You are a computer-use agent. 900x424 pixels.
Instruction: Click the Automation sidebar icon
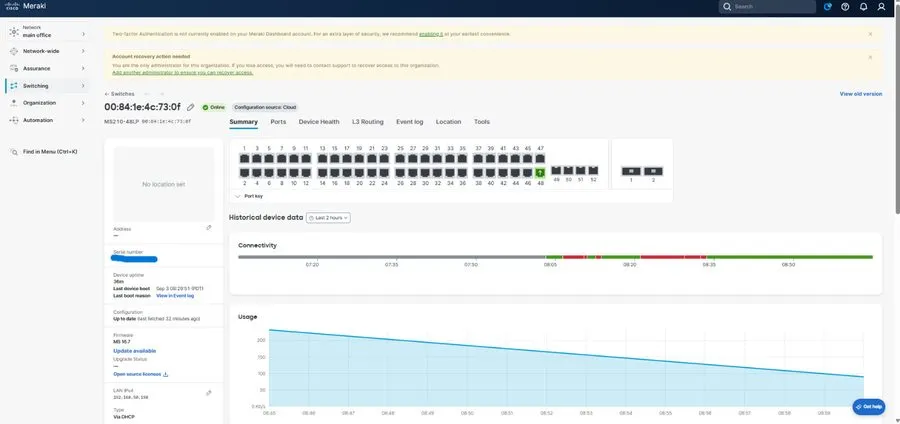click(14, 120)
